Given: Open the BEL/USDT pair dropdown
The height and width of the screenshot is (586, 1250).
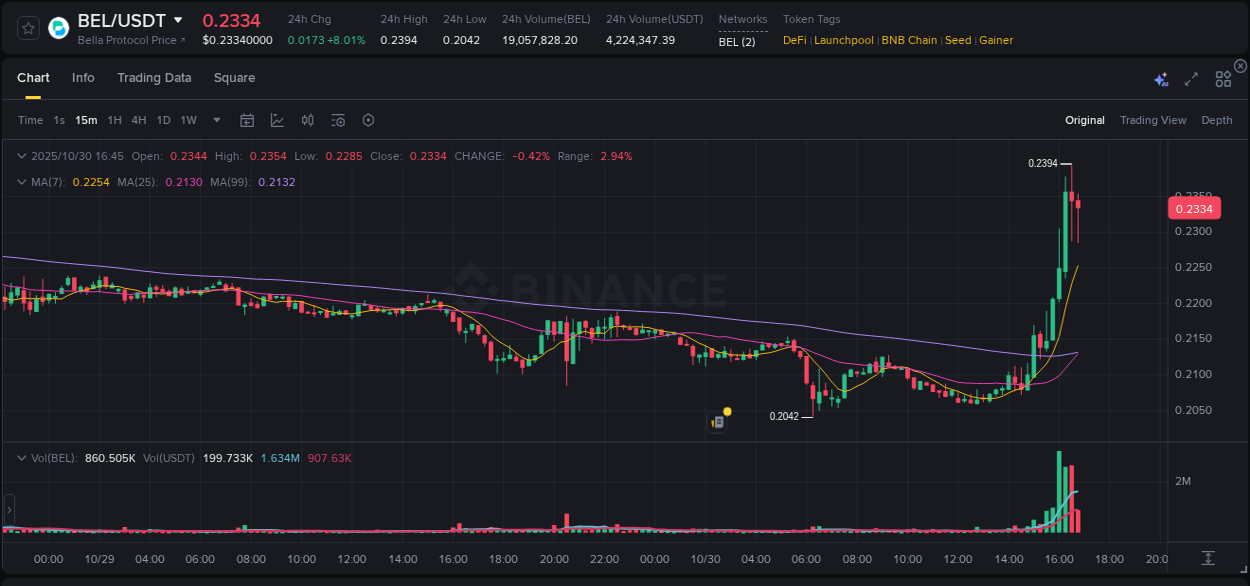Looking at the screenshot, I should tap(177, 20).
